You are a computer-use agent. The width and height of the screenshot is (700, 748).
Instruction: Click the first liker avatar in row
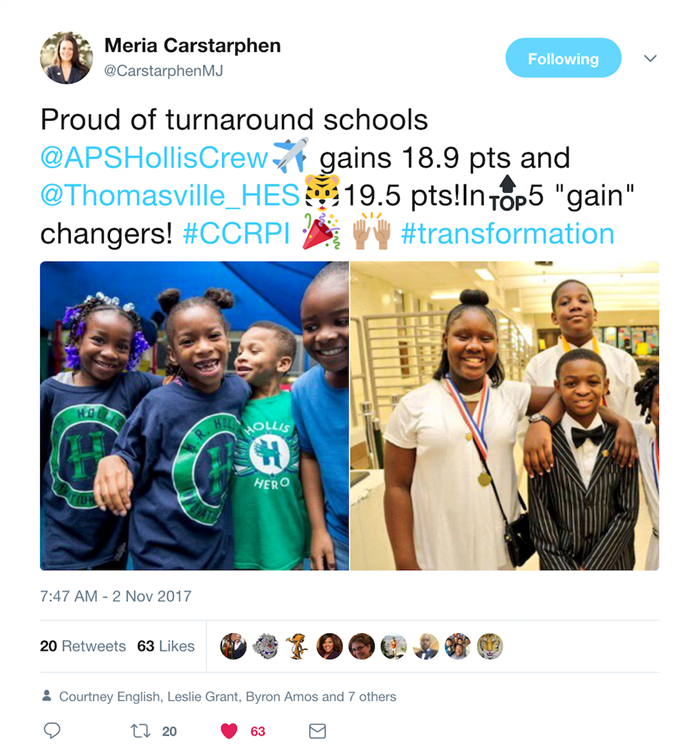point(233,646)
